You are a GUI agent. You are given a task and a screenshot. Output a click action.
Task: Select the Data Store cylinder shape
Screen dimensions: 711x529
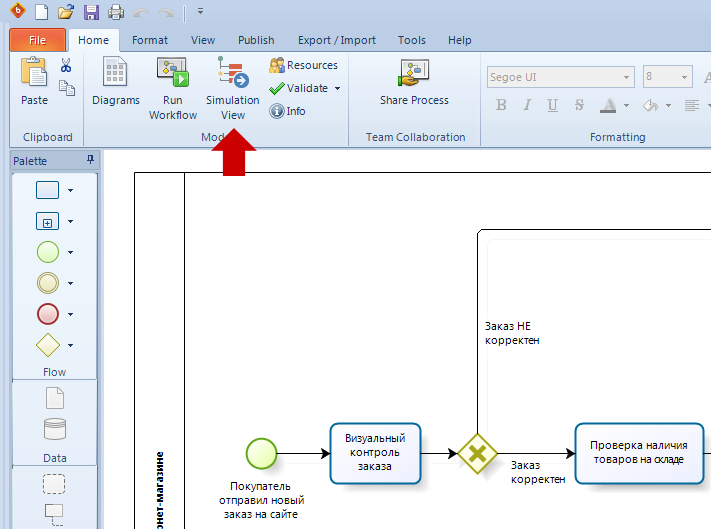(55, 429)
